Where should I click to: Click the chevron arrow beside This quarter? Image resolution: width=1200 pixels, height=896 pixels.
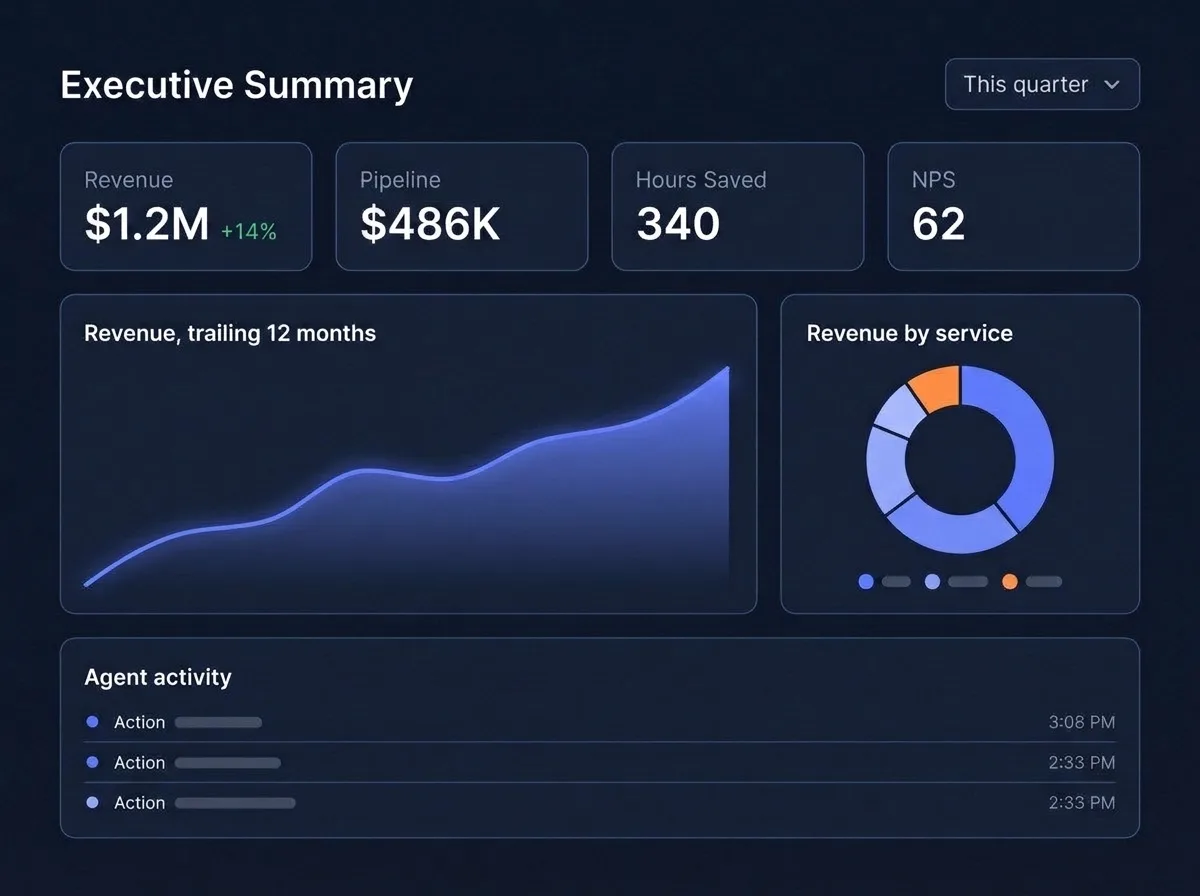(1111, 85)
